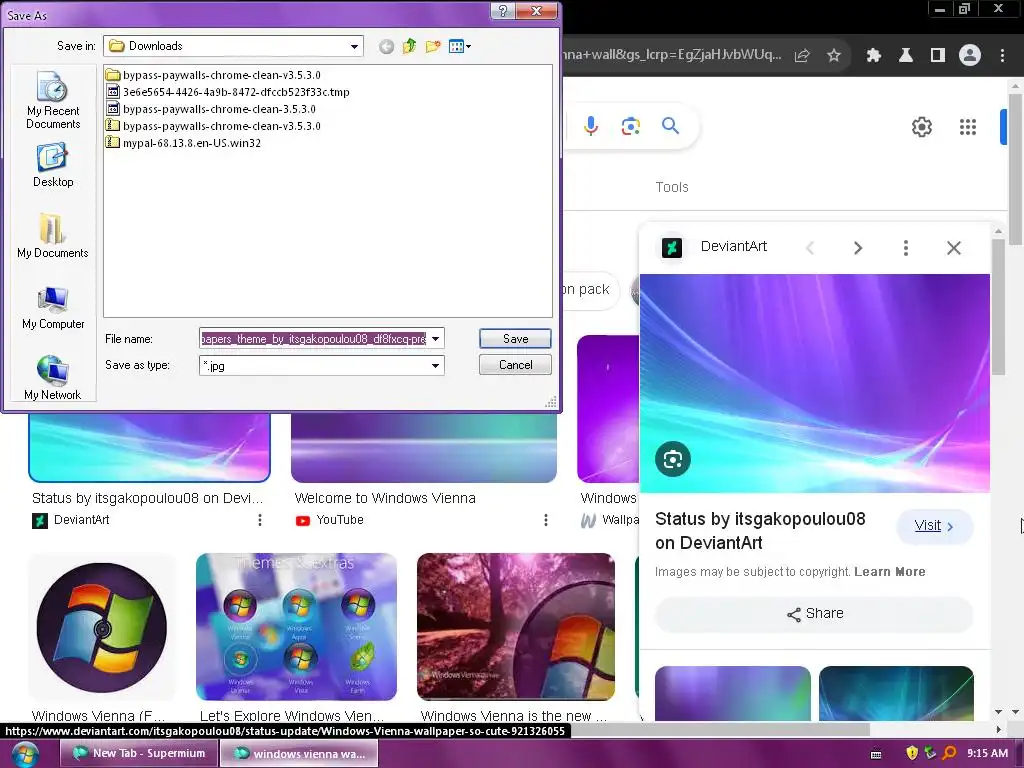Open the browser profile avatar

pos(970,56)
